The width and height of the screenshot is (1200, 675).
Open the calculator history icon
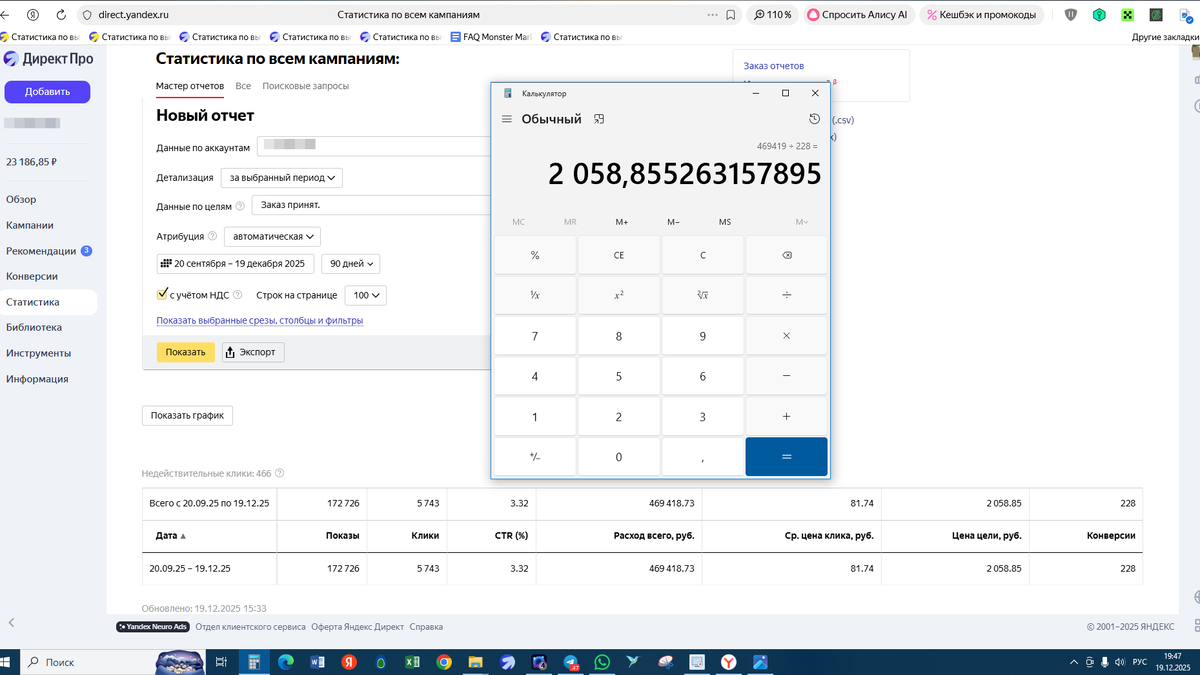pos(815,119)
